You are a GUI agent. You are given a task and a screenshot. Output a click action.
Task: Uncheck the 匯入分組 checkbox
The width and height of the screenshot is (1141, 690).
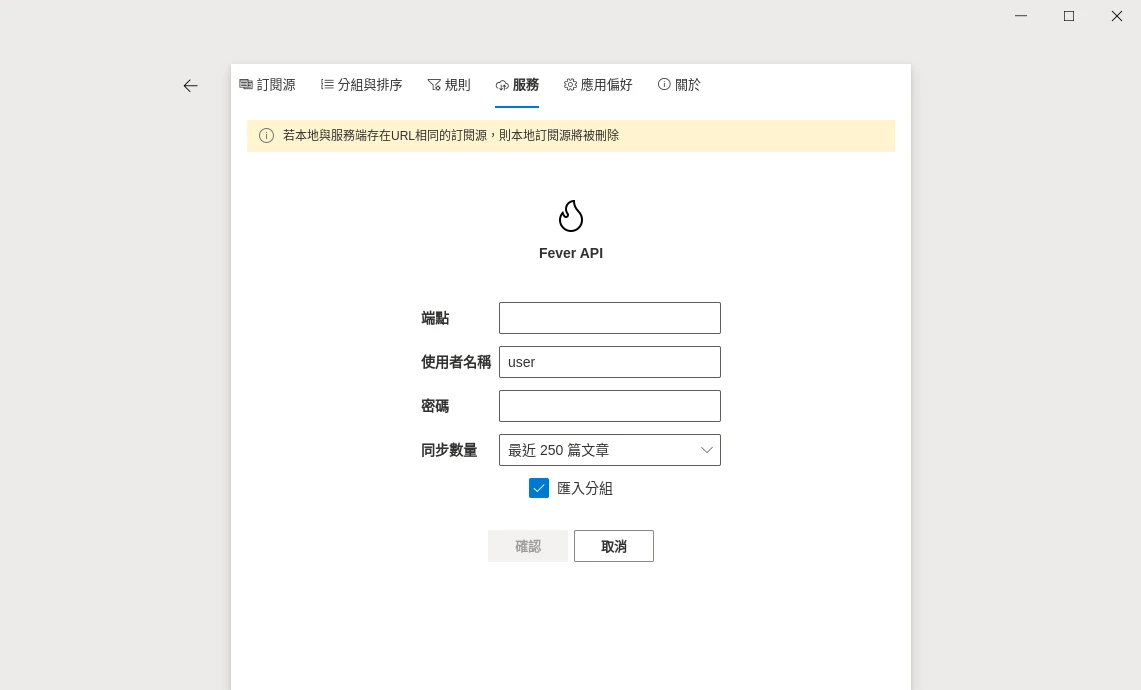[538, 488]
